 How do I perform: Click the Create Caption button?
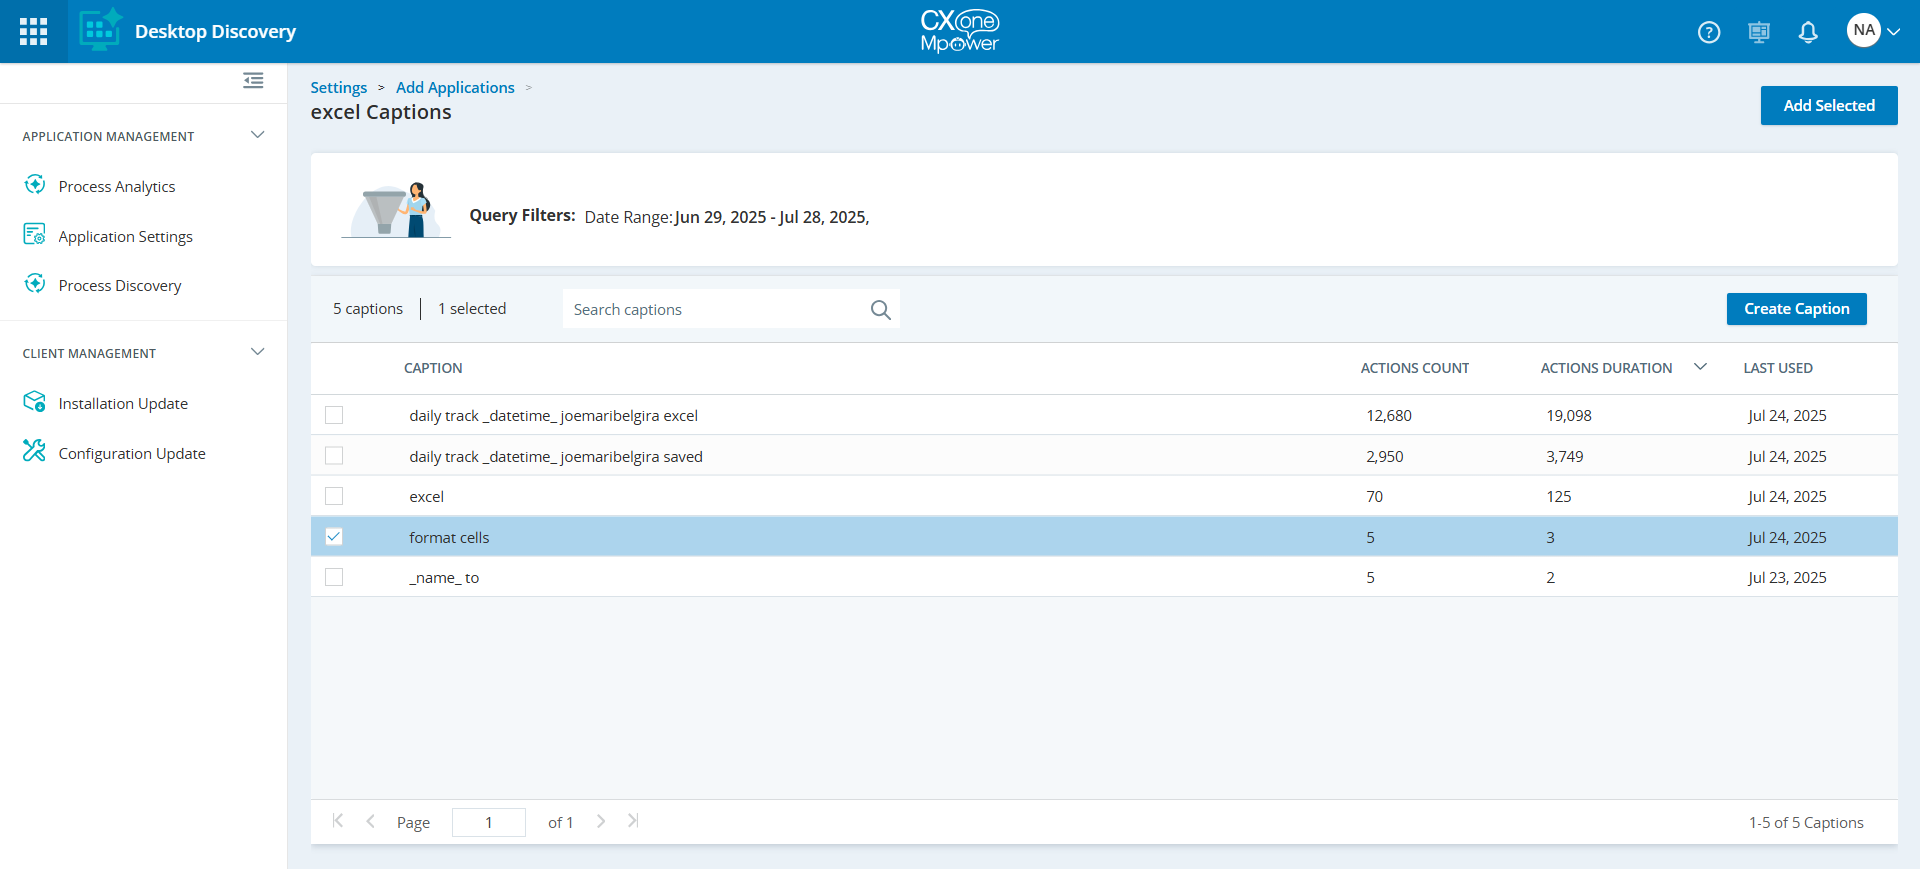click(1796, 309)
